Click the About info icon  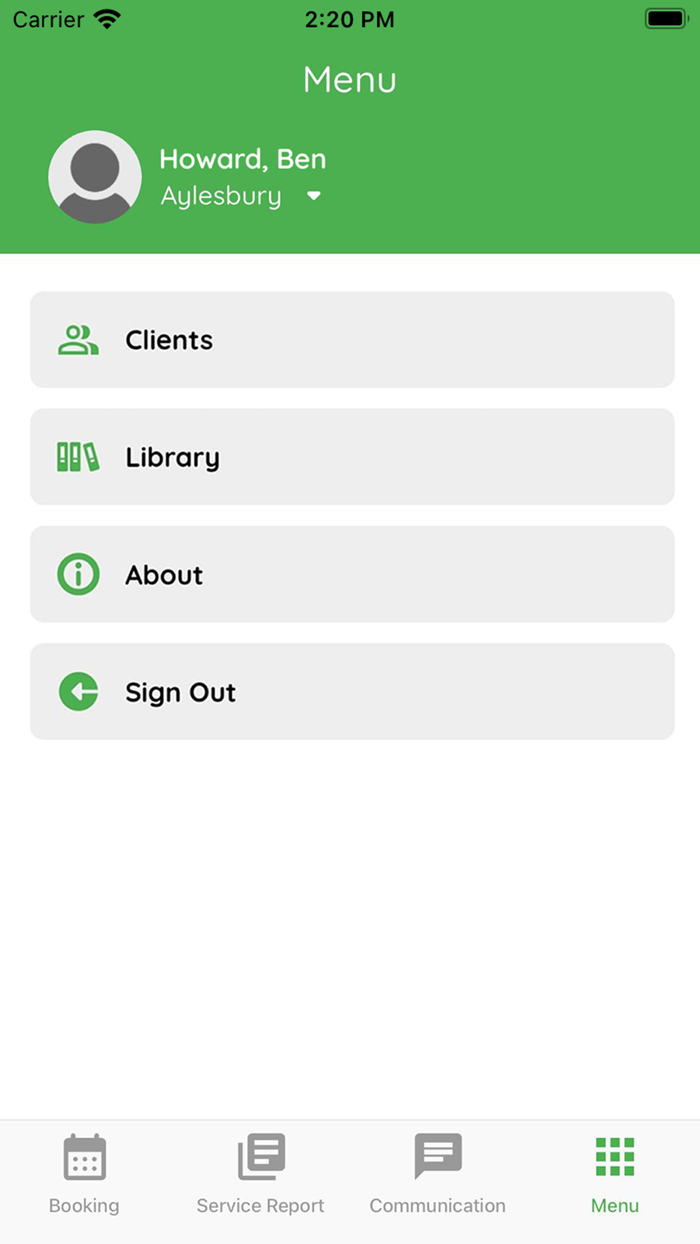77,574
